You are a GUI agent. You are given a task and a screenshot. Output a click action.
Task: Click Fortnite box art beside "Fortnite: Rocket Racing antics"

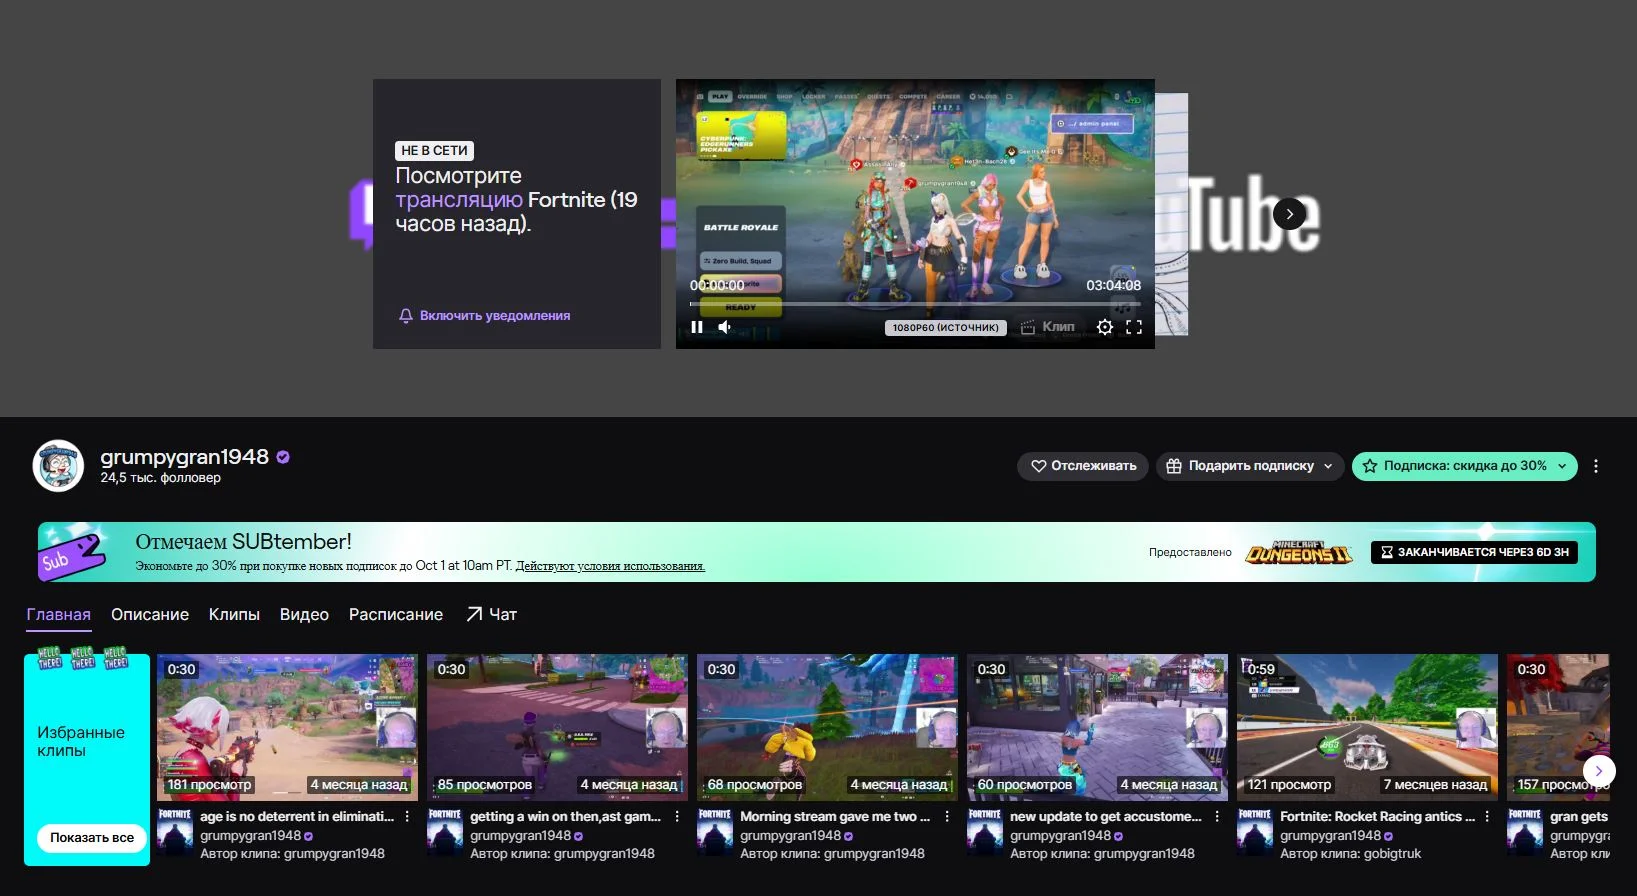point(1255,832)
